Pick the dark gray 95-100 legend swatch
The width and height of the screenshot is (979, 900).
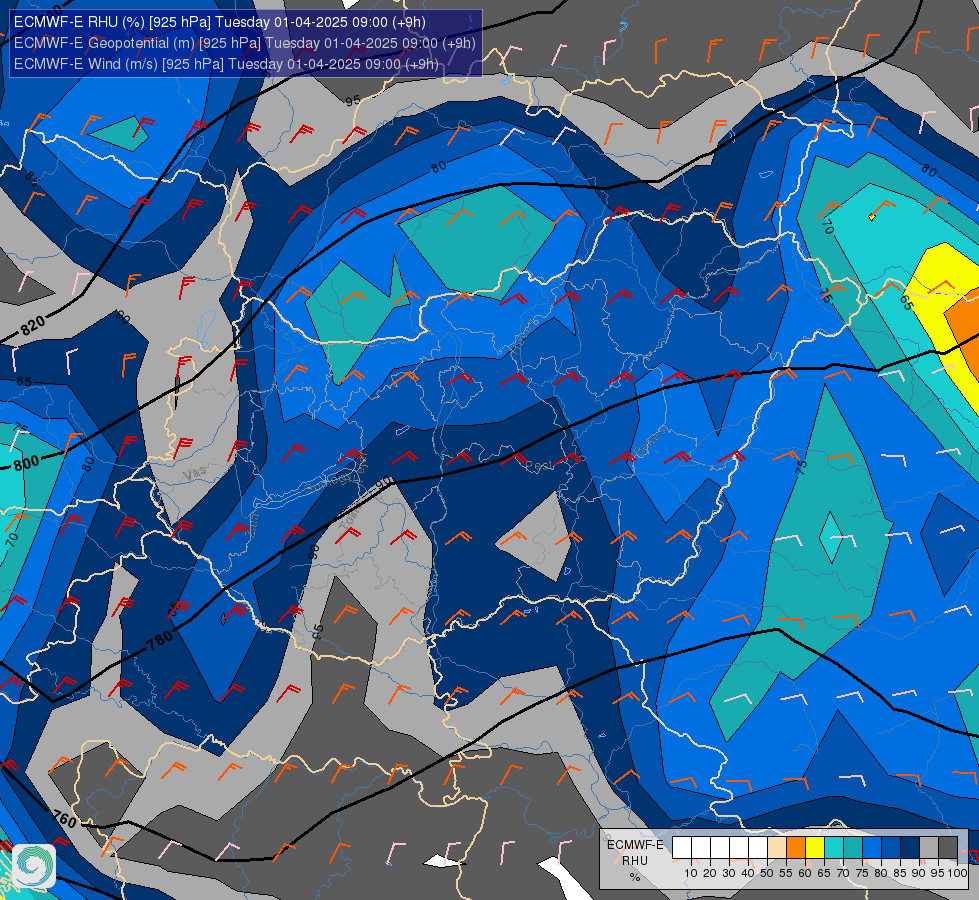(948, 847)
